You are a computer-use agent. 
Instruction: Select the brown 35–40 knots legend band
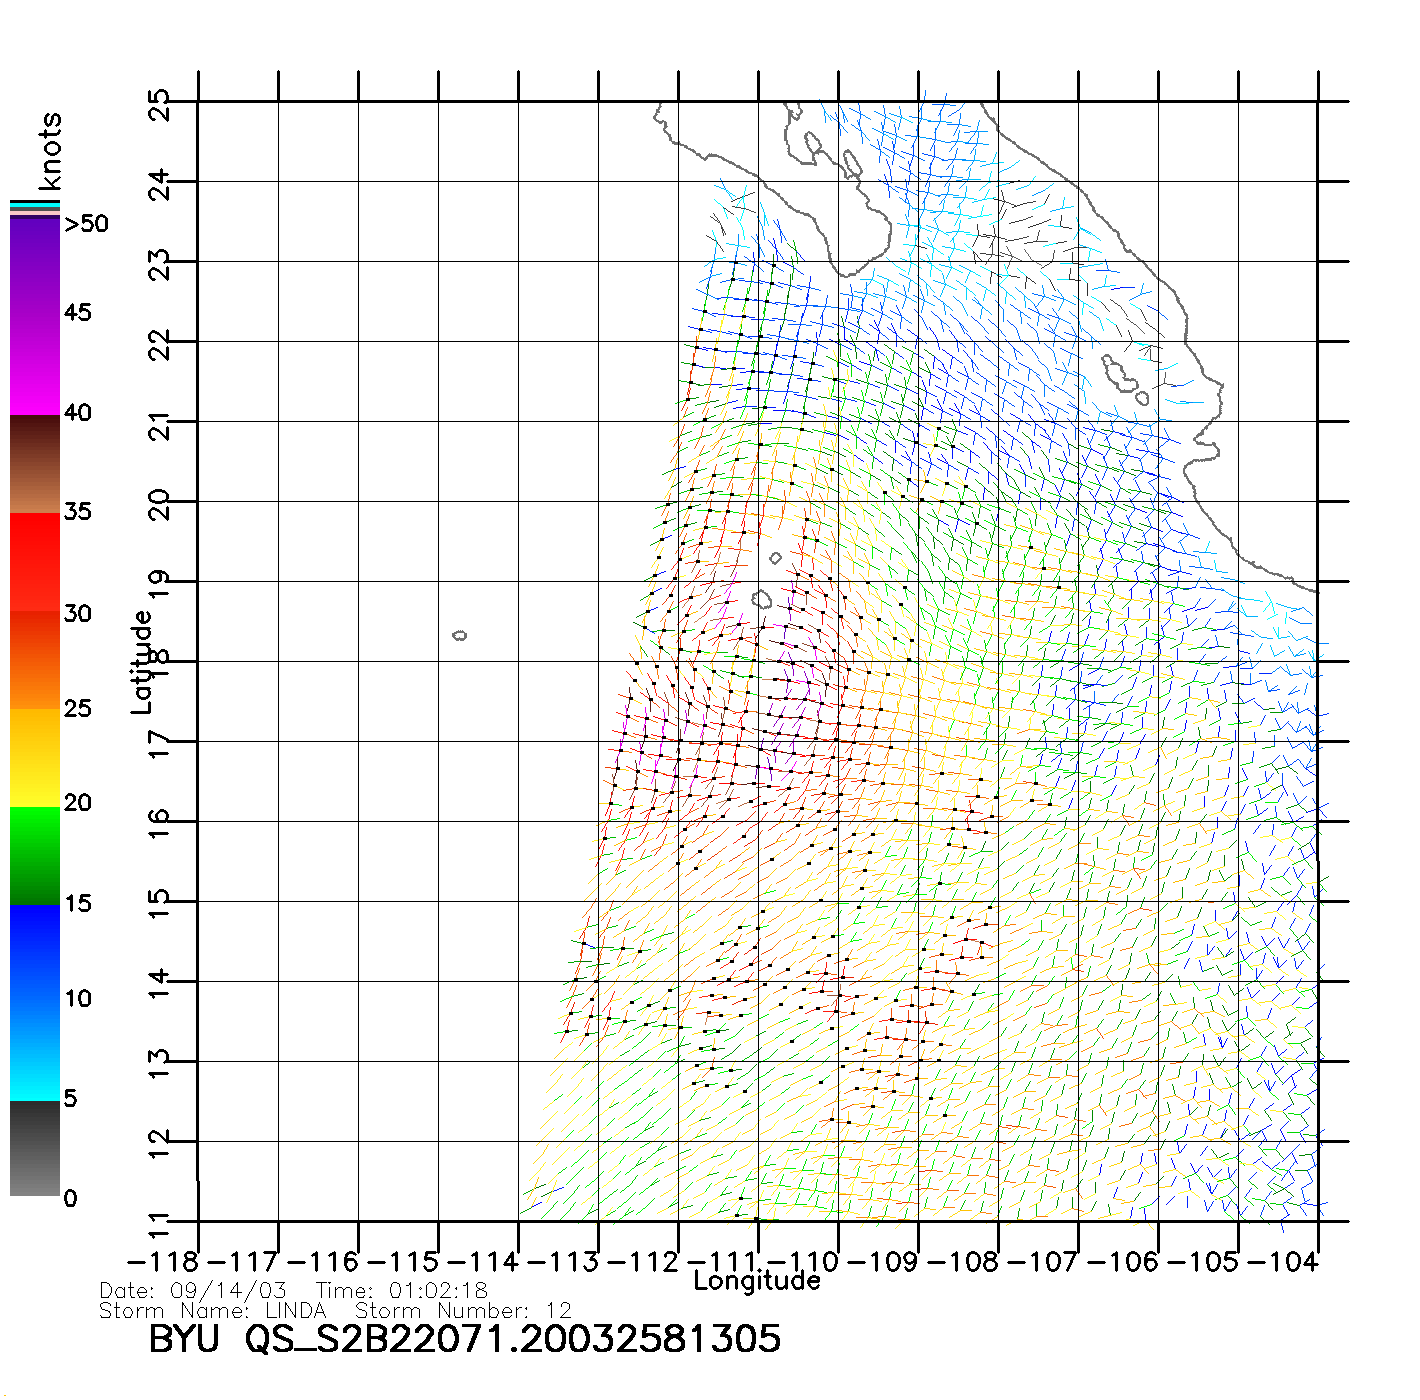coord(35,465)
